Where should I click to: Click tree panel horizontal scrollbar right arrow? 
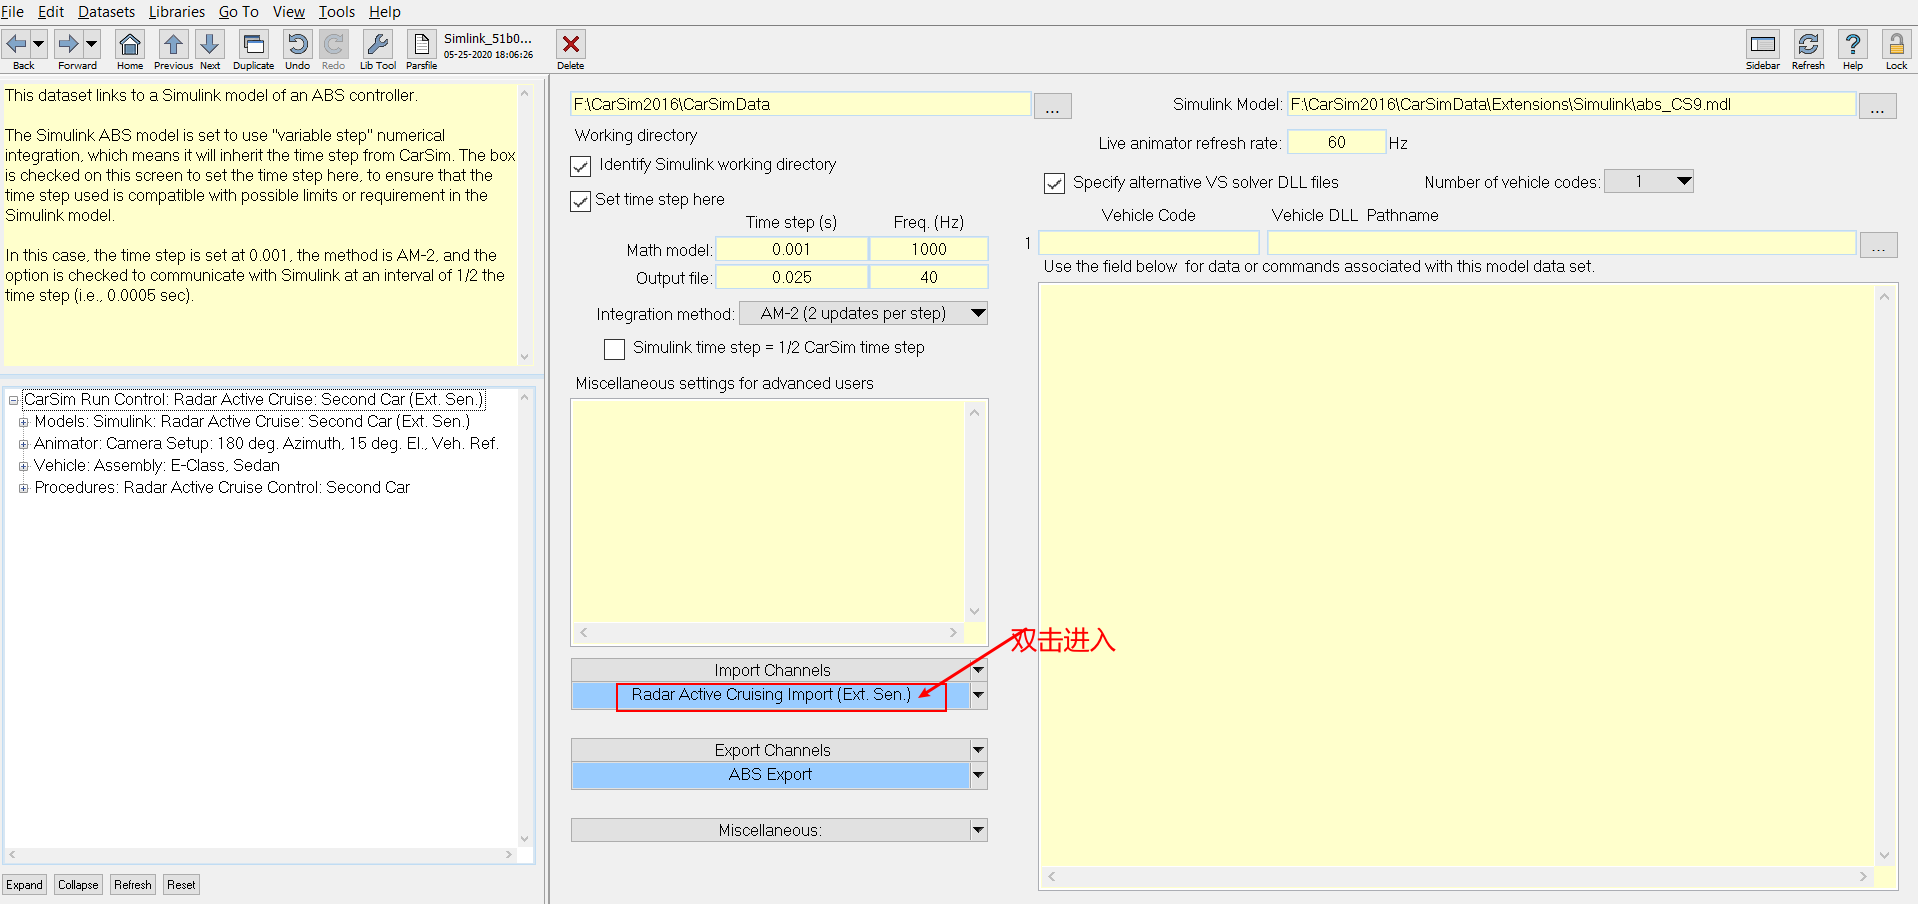[509, 855]
